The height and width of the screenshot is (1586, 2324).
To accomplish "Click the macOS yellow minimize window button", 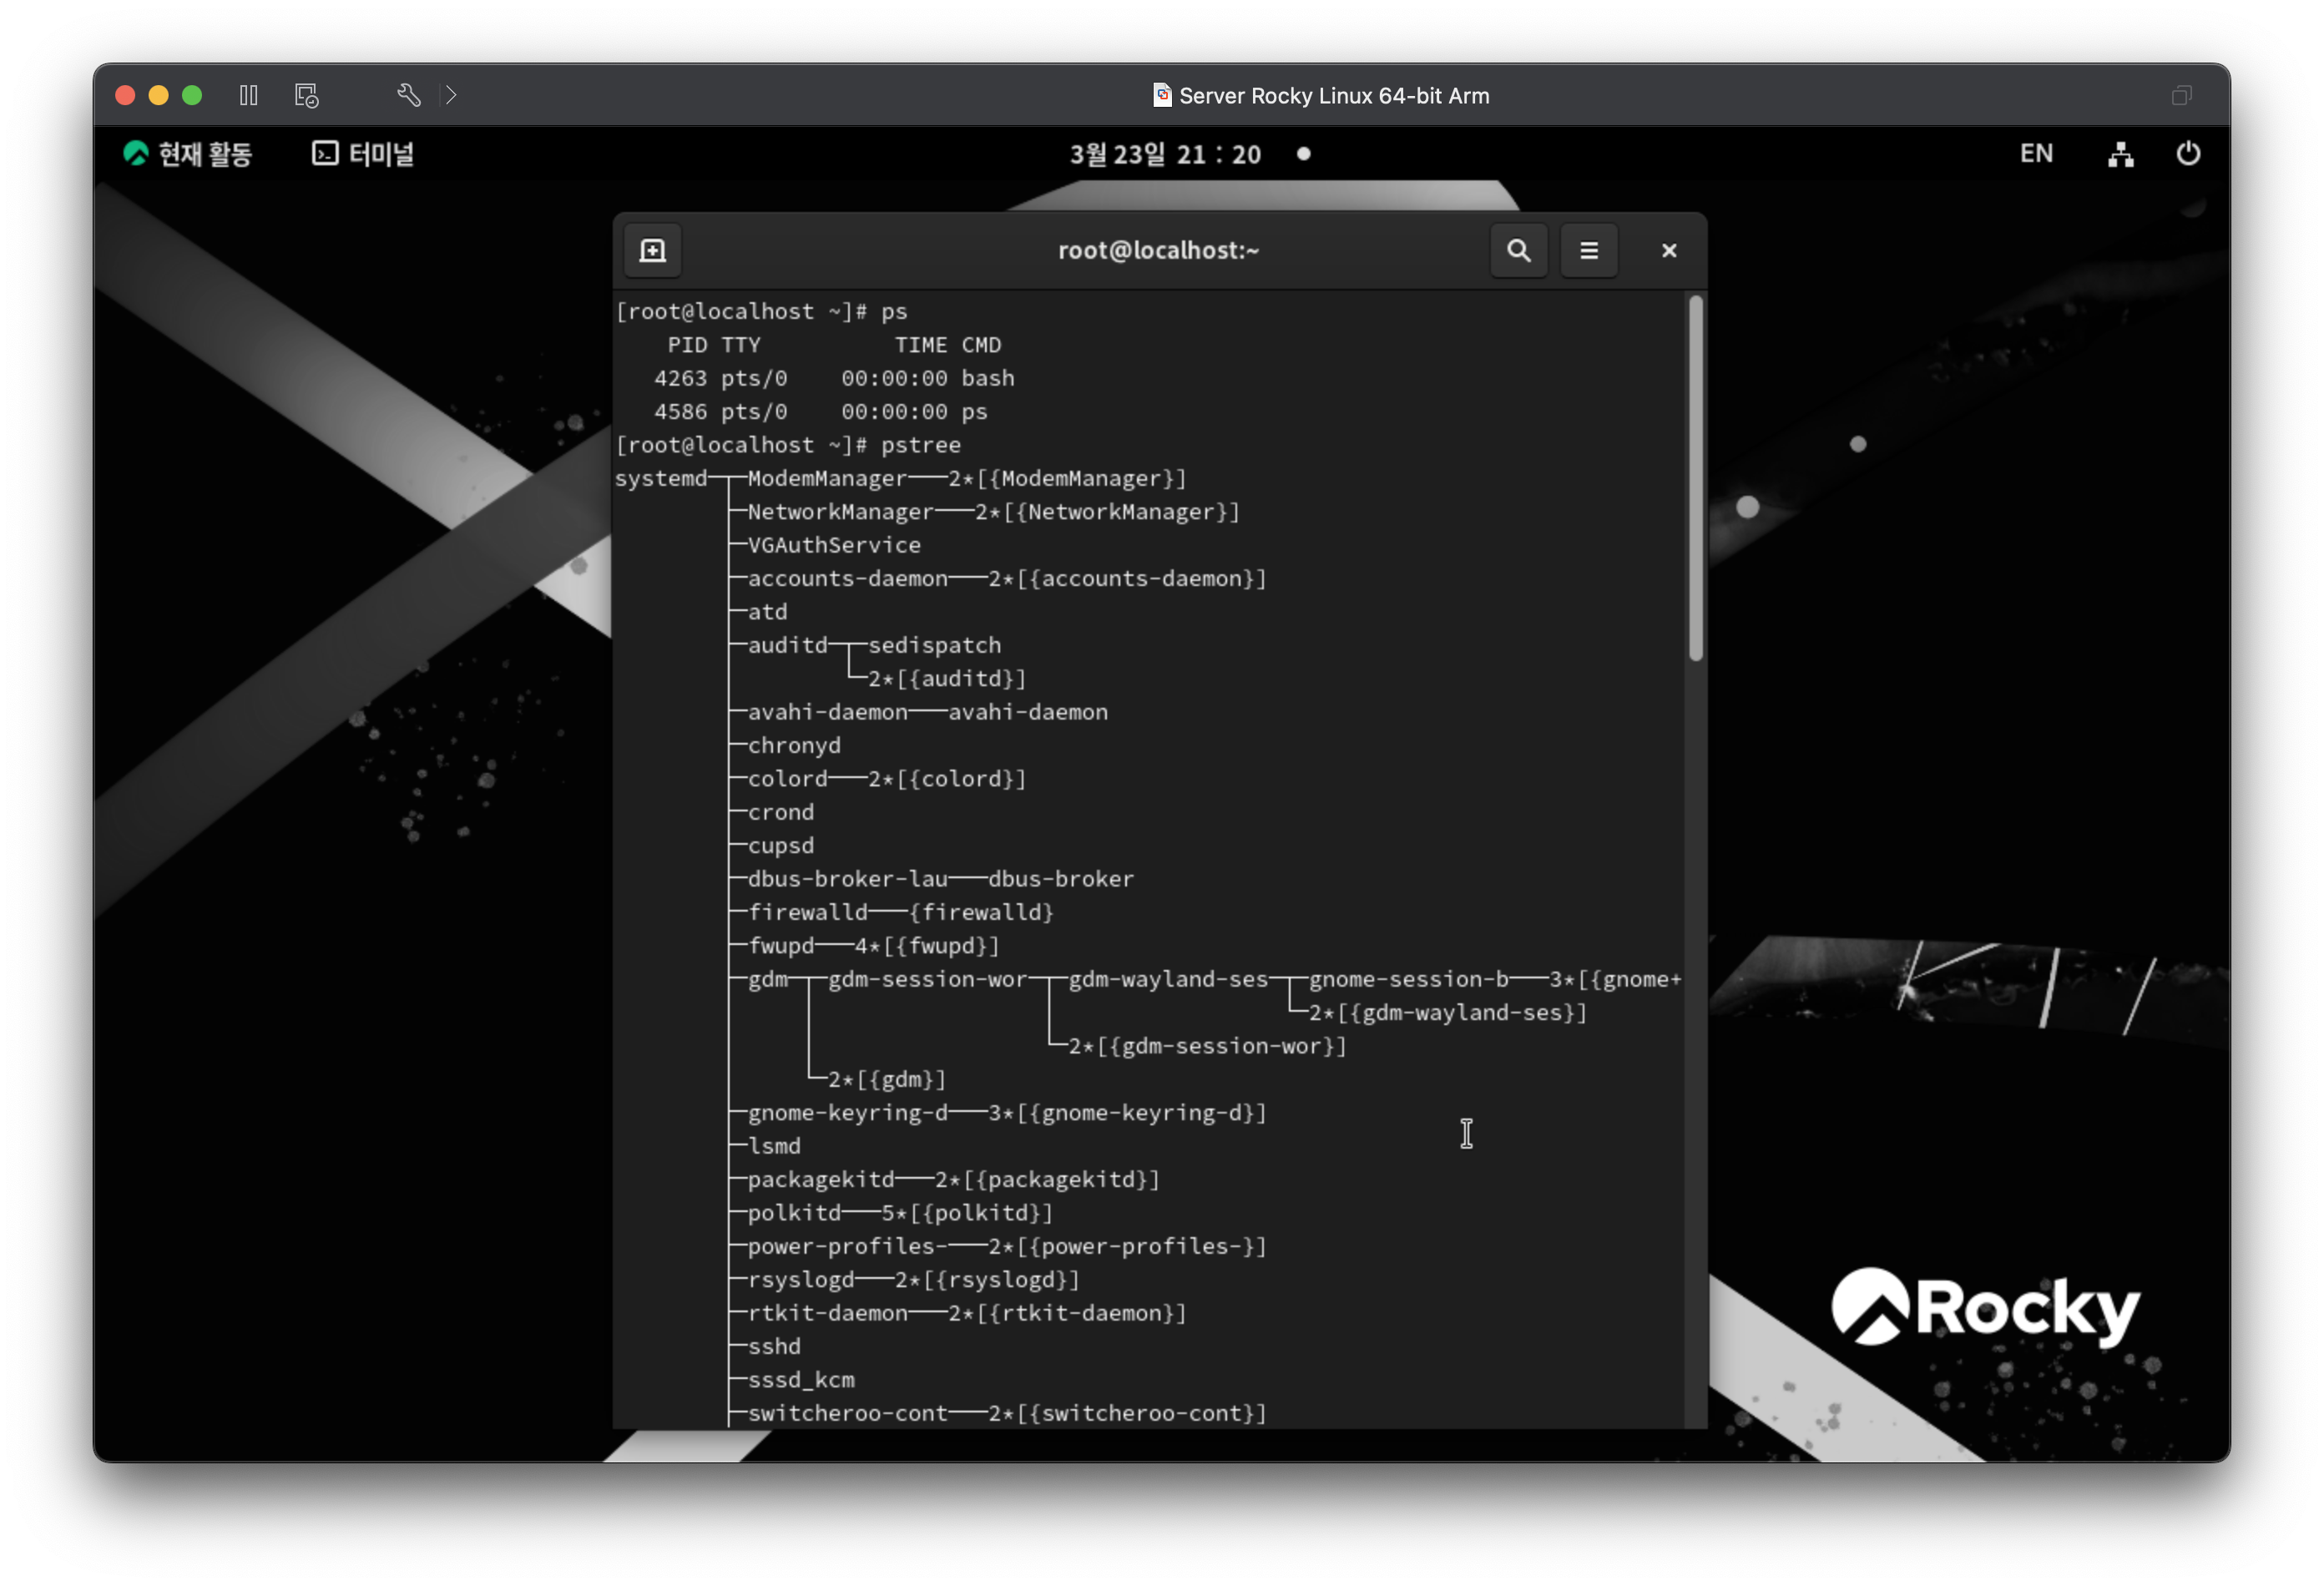I will pos(158,95).
